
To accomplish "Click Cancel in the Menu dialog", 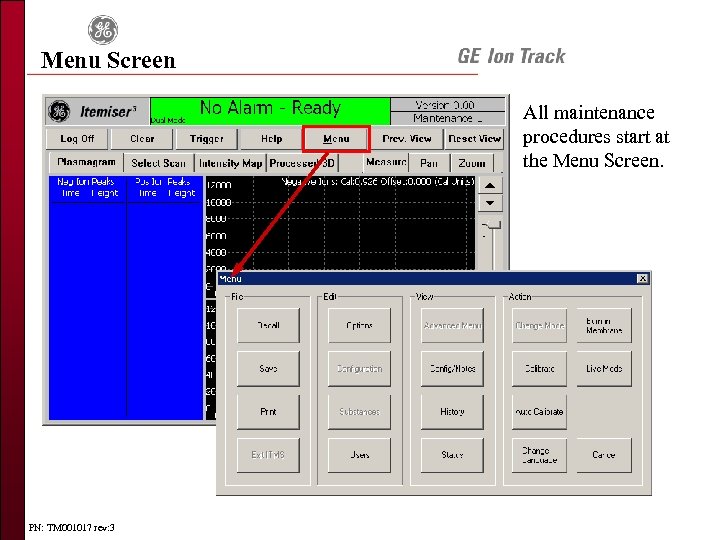I will click(604, 455).
